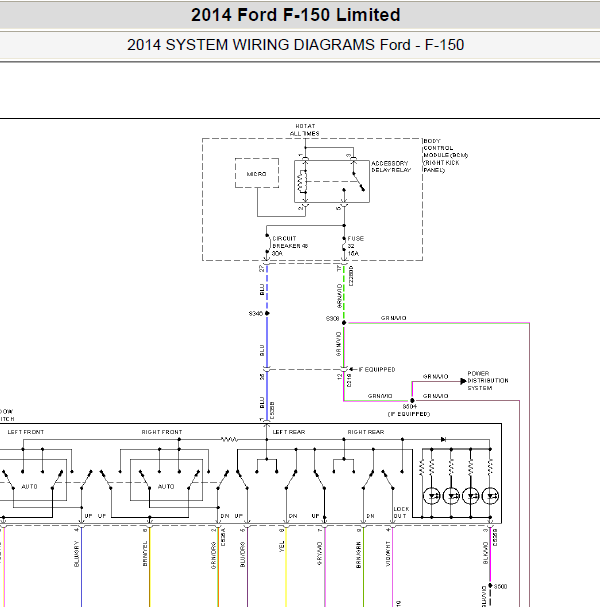Click the 'CIRCUIT BREAKER 48 30A' label

(290, 246)
